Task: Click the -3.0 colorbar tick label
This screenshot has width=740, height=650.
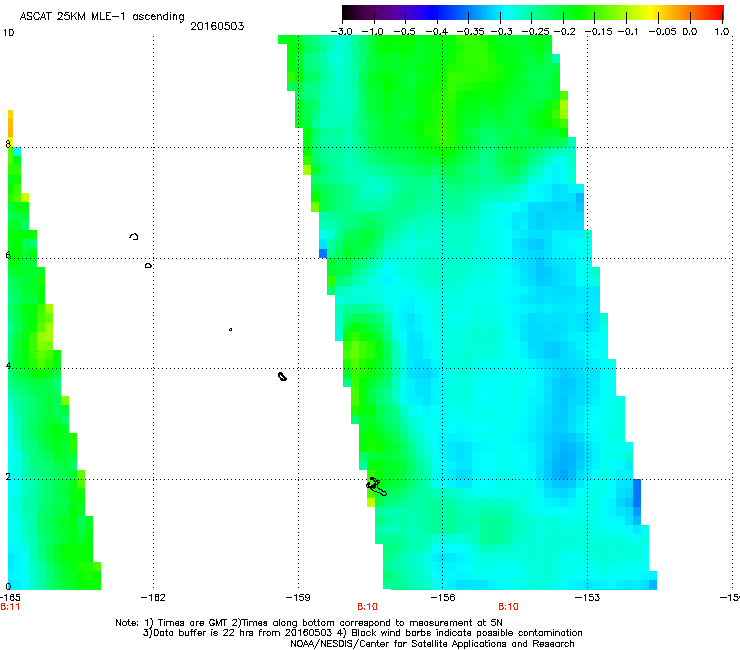Action: (341, 32)
